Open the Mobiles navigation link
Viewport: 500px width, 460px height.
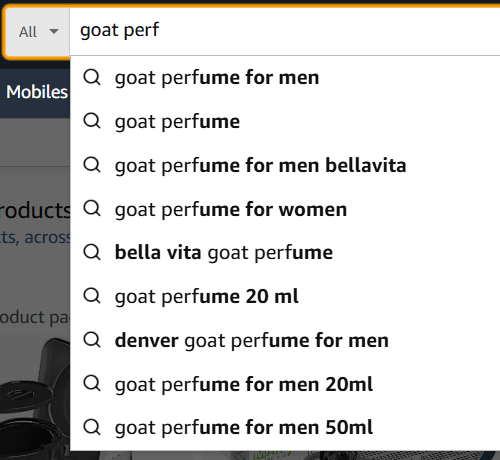pyautogui.click(x=37, y=92)
